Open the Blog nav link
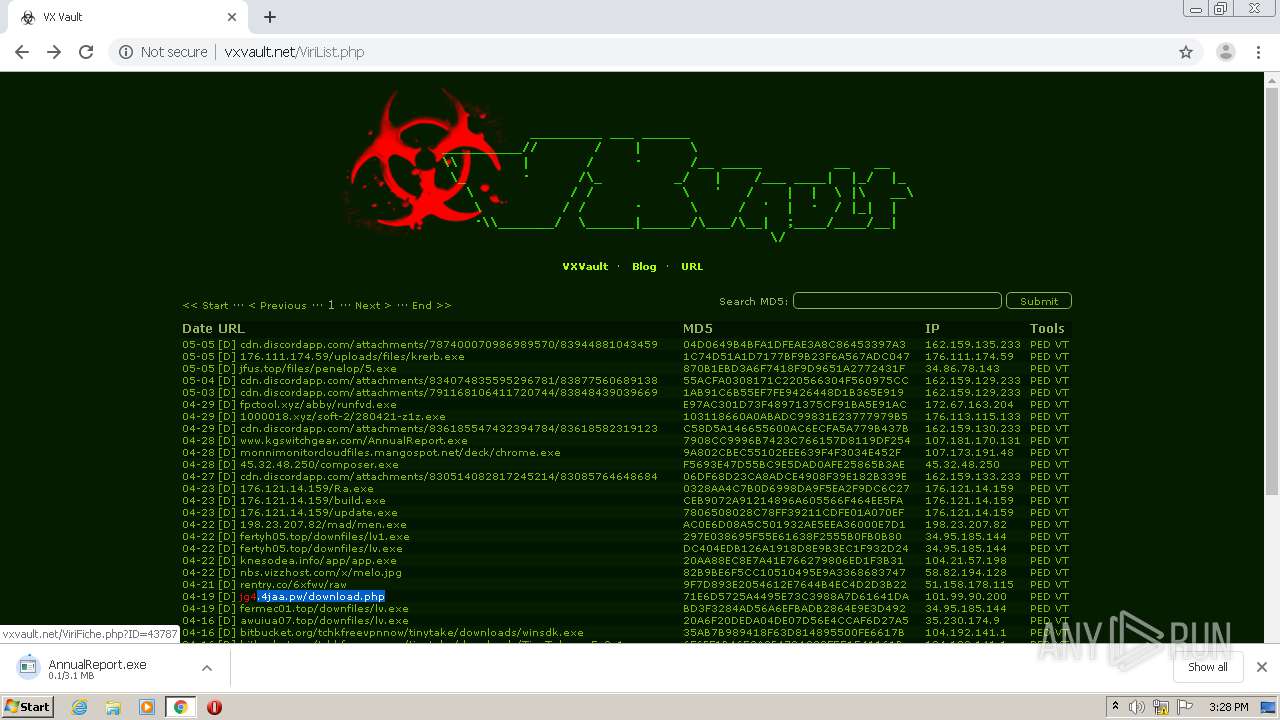 coord(644,267)
